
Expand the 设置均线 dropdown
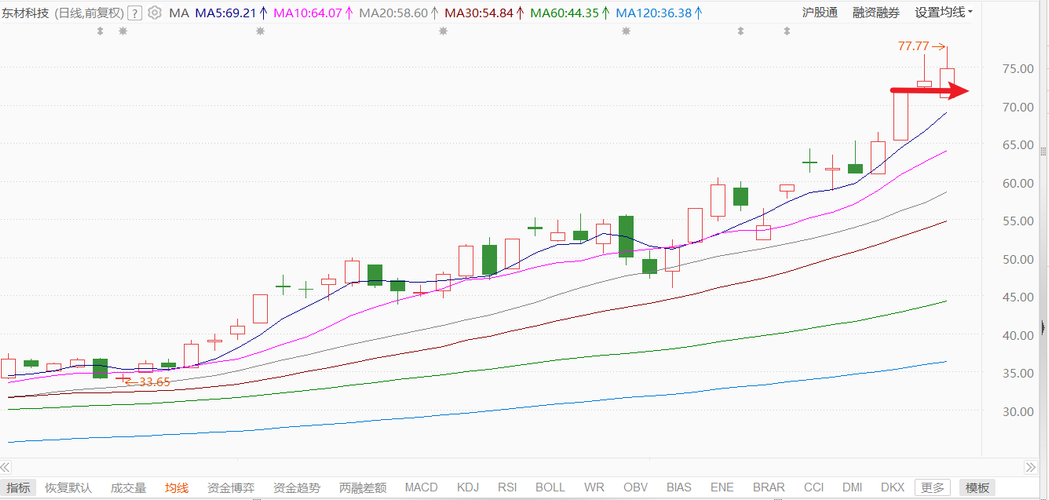(x=944, y=12)
